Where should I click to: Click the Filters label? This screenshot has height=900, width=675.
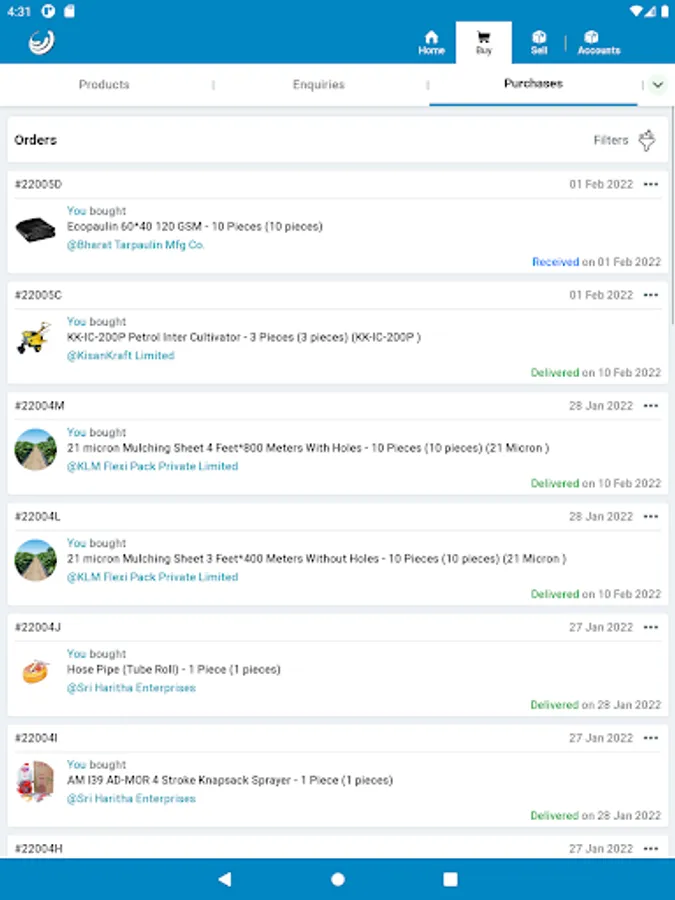(611, 140)
